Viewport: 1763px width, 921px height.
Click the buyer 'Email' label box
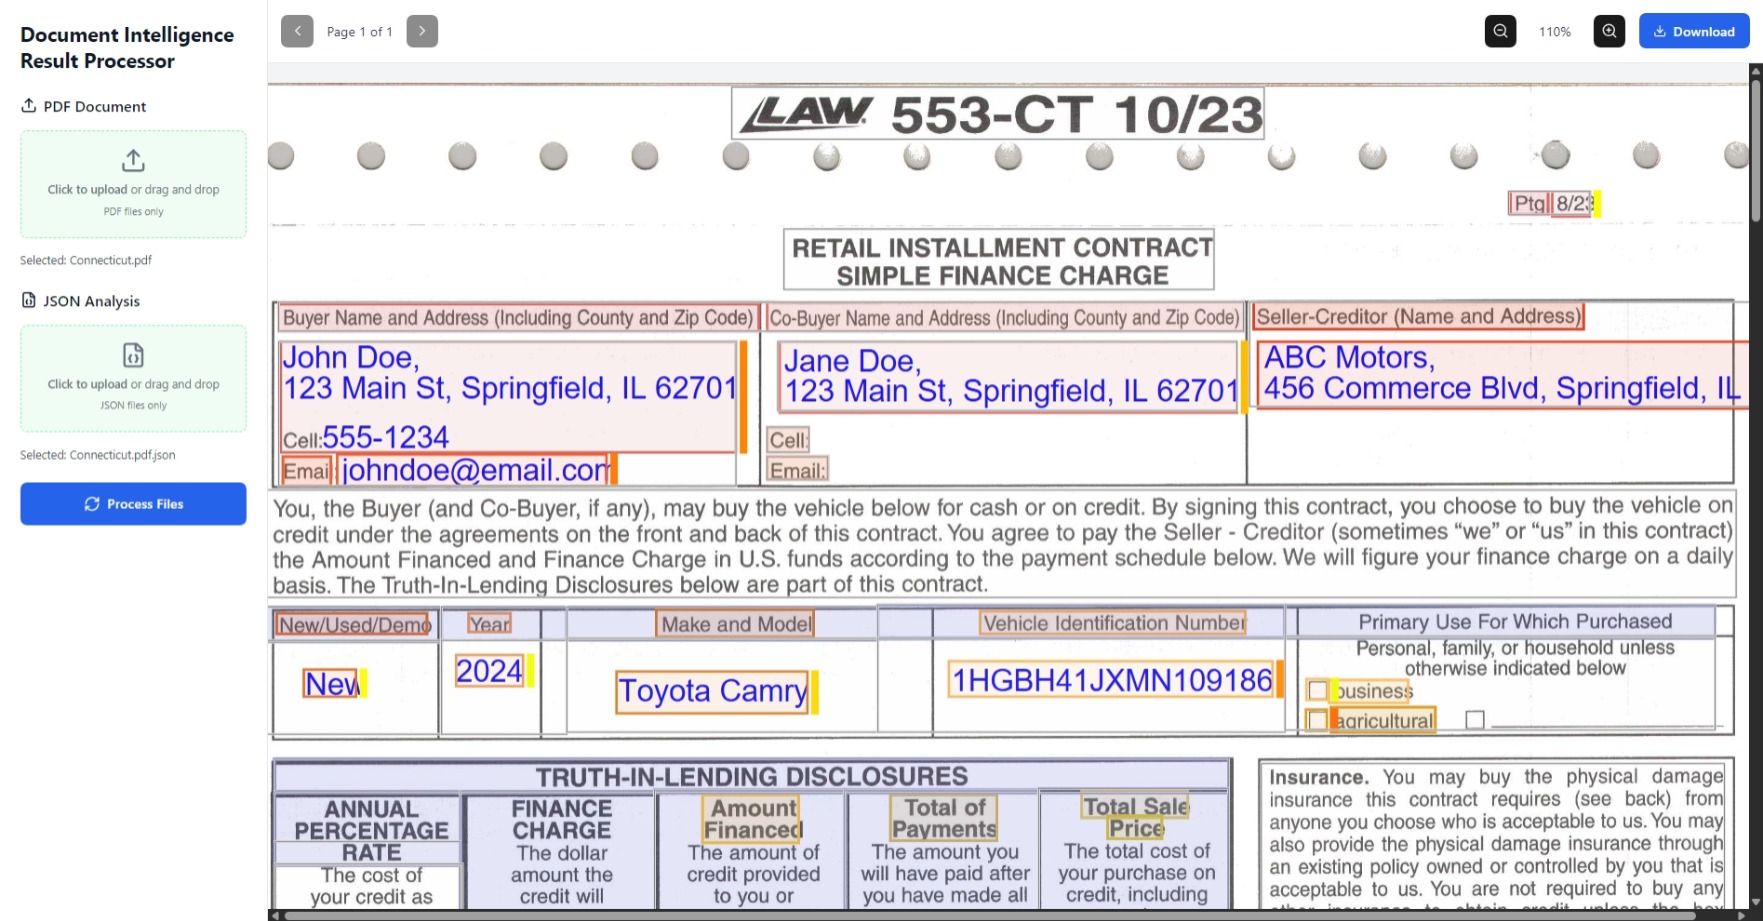point(306,471)
